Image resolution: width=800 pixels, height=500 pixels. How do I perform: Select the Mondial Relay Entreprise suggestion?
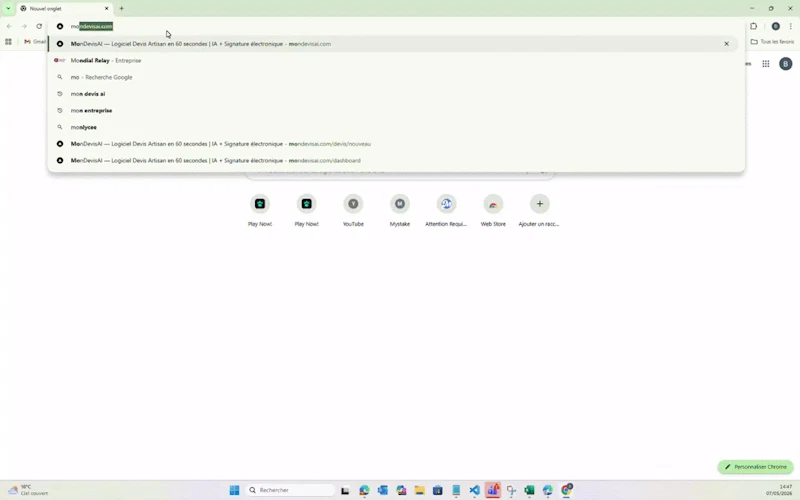pos(393,60)
